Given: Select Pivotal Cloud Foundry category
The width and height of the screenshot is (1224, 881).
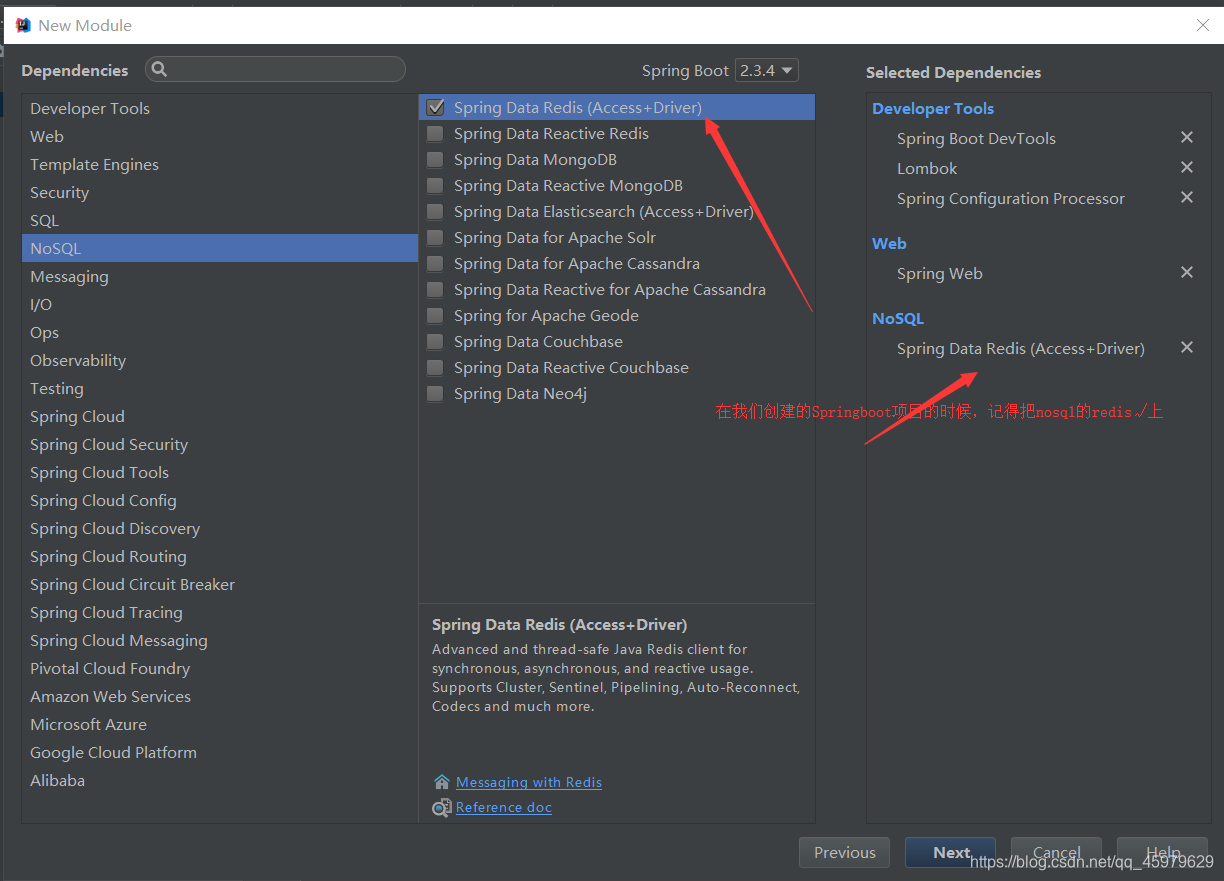Looking at the screenshot, I should 220,668.
